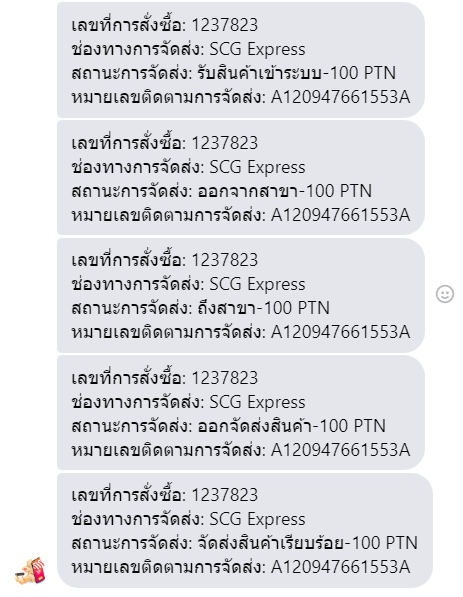
Task: Click SCG Express text in first message
Action: click(257, 49)
